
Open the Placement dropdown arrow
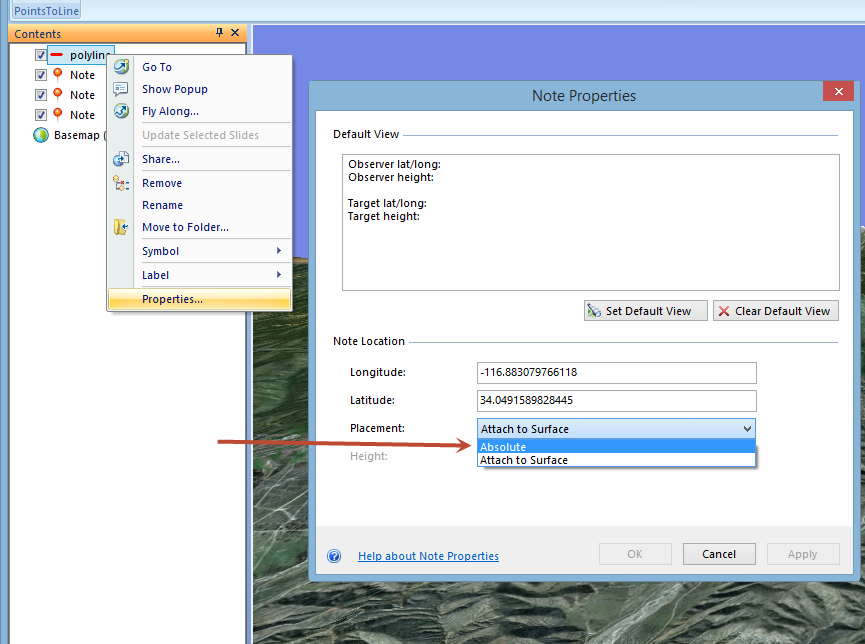(747, 429)
